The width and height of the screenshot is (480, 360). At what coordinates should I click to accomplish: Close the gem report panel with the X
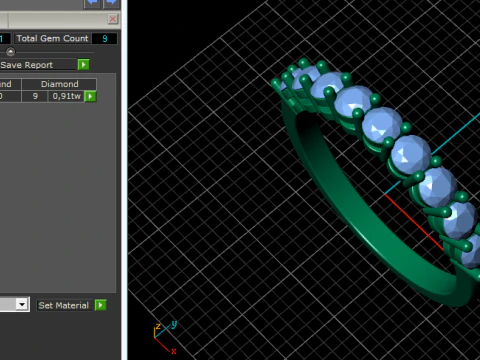coord(113,19)
